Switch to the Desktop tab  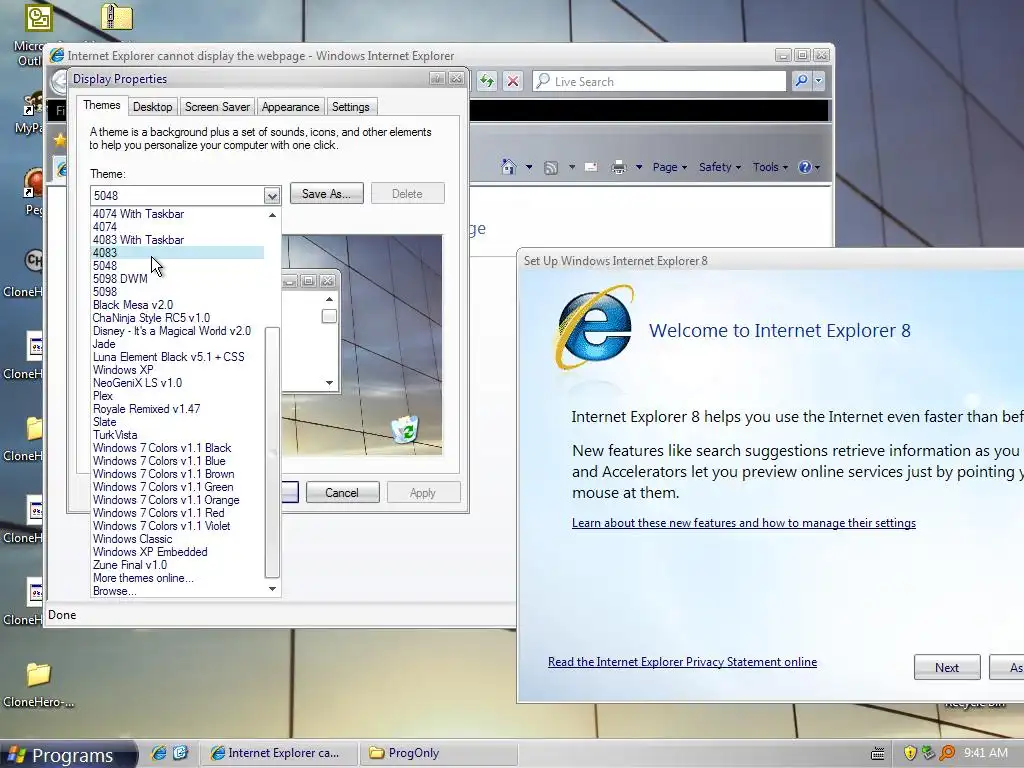[x=152, y=106]
